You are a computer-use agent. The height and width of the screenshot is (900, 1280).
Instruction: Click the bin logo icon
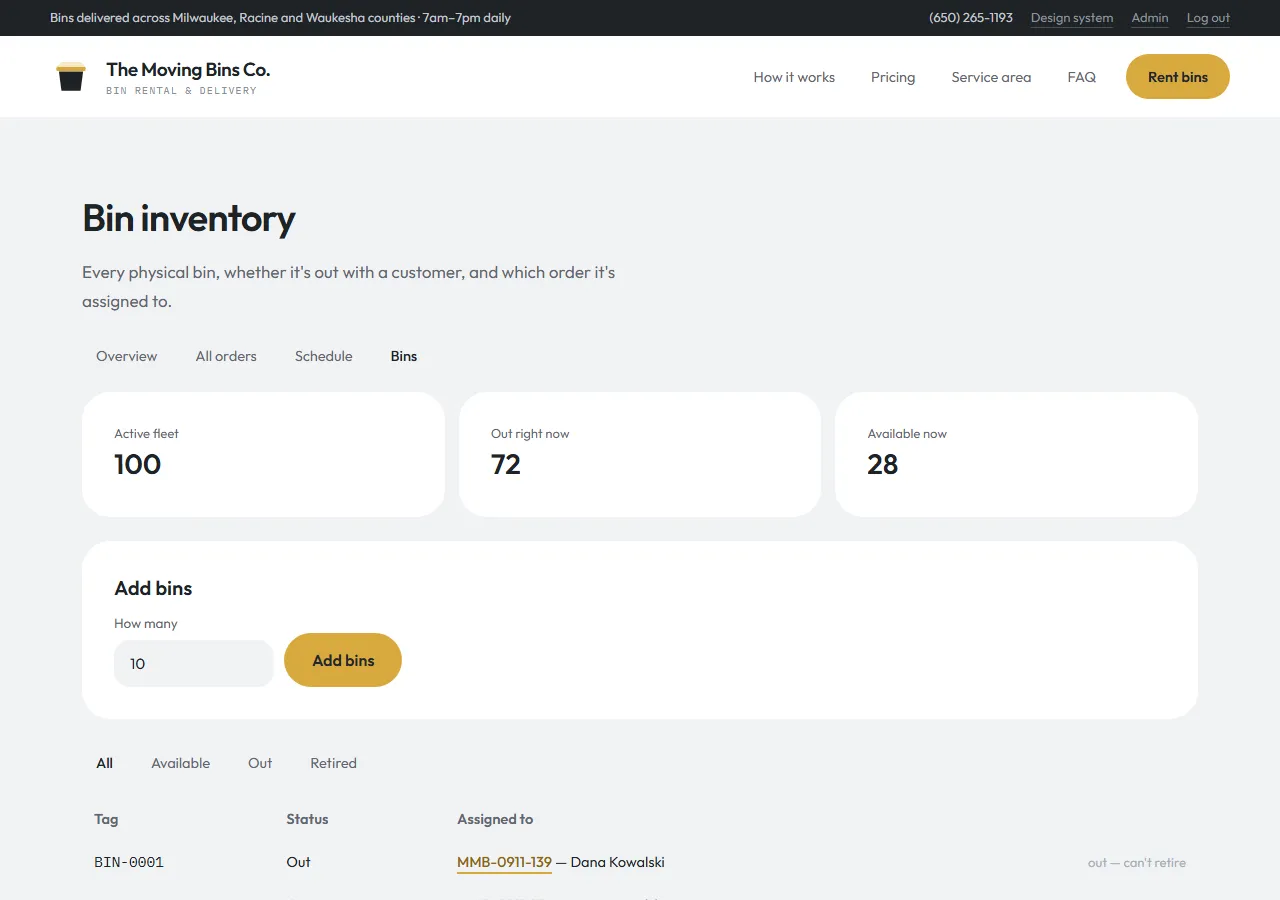[x=71, y=77]
